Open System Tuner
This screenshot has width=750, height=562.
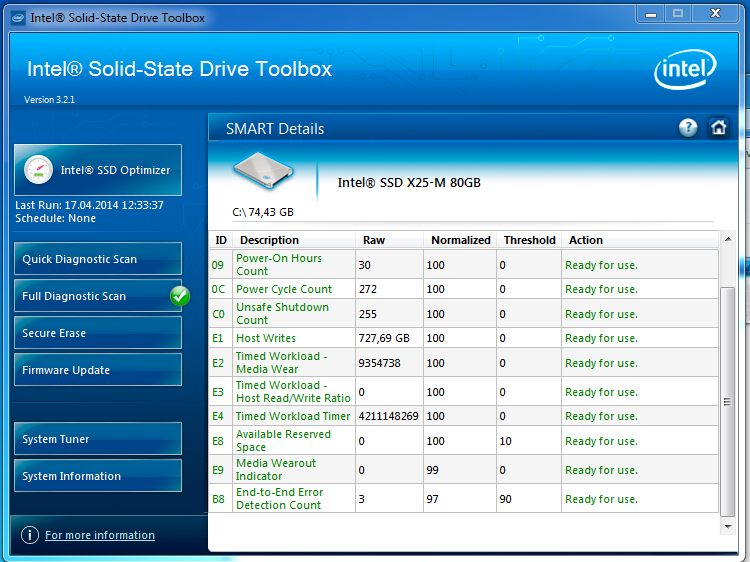(98, 439)
